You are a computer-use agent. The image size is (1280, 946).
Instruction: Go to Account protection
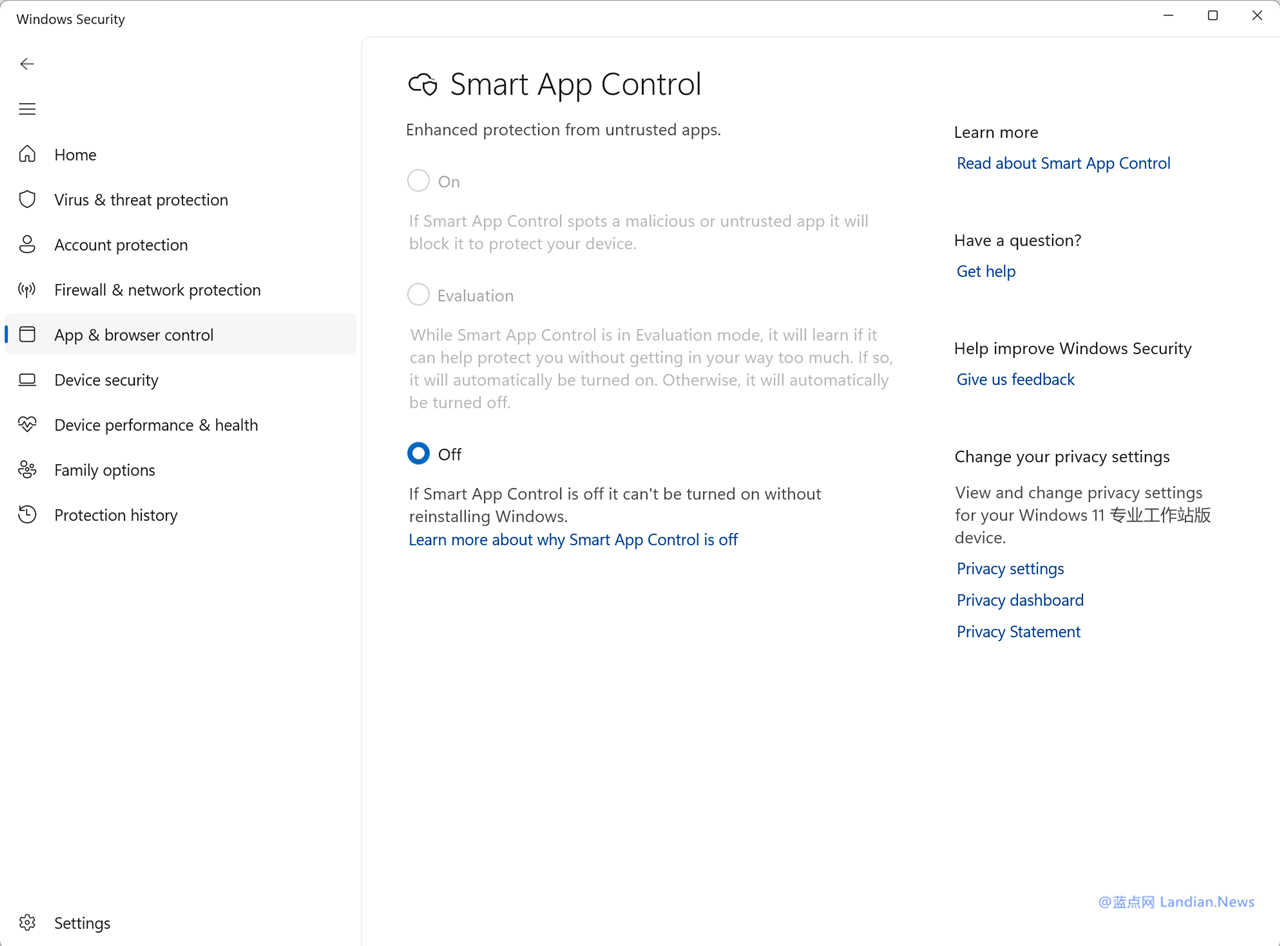(x=180, y=244)
